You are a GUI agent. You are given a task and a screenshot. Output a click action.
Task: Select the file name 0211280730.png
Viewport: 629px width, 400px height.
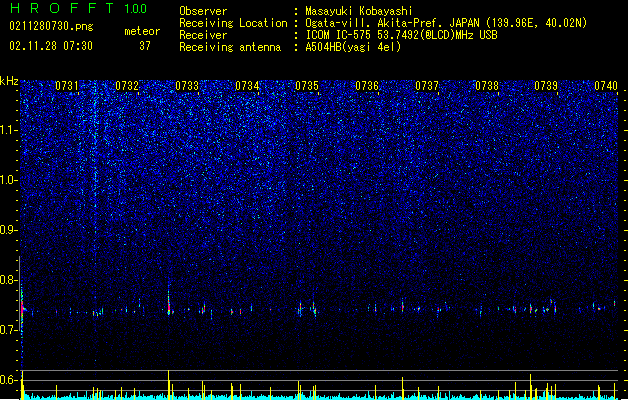click(51, 27)
